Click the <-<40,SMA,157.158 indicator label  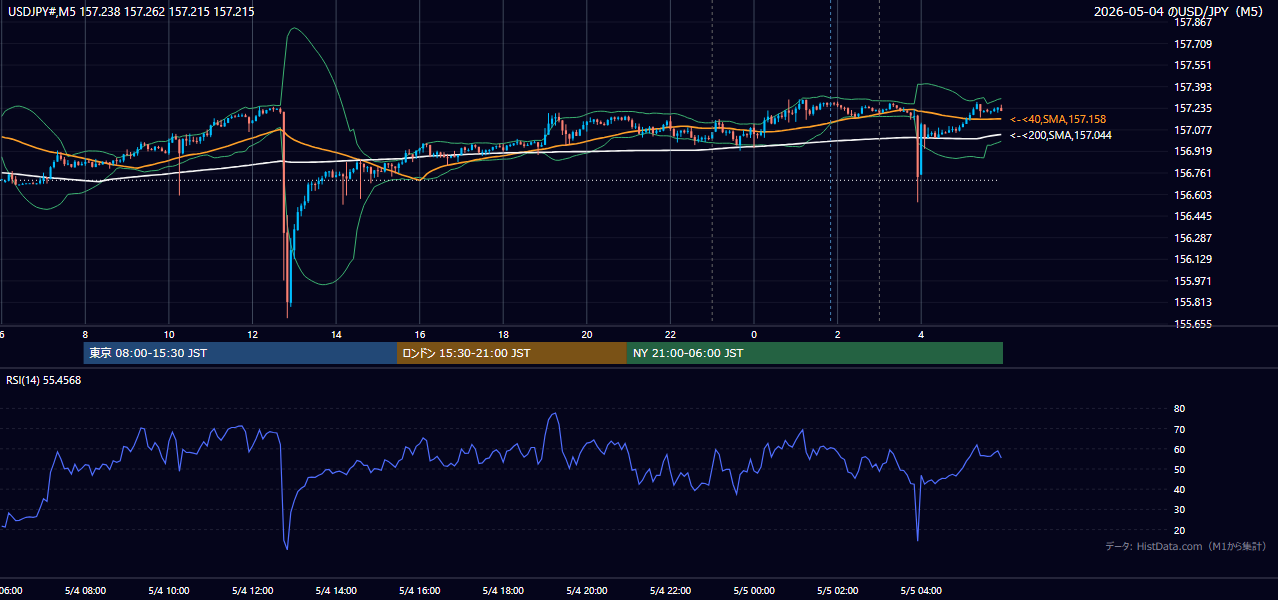click(1058, 119)
